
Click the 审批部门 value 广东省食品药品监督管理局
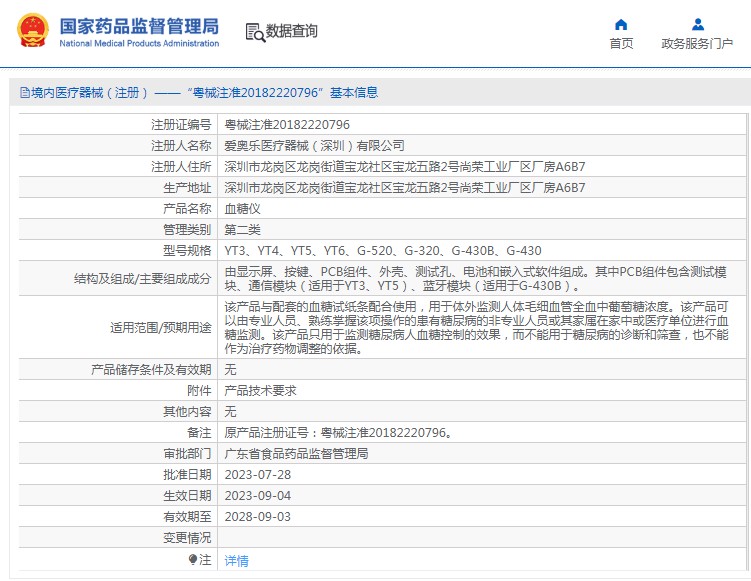pos(296,454)
